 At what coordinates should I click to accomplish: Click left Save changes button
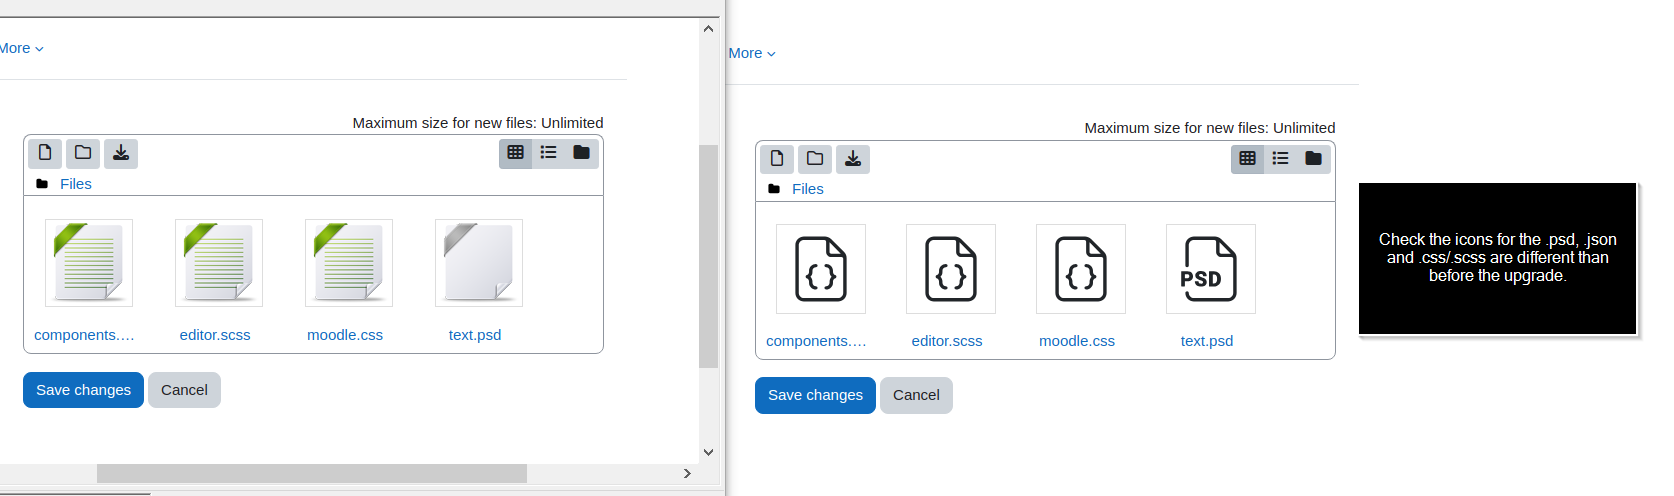coord(83,390)
